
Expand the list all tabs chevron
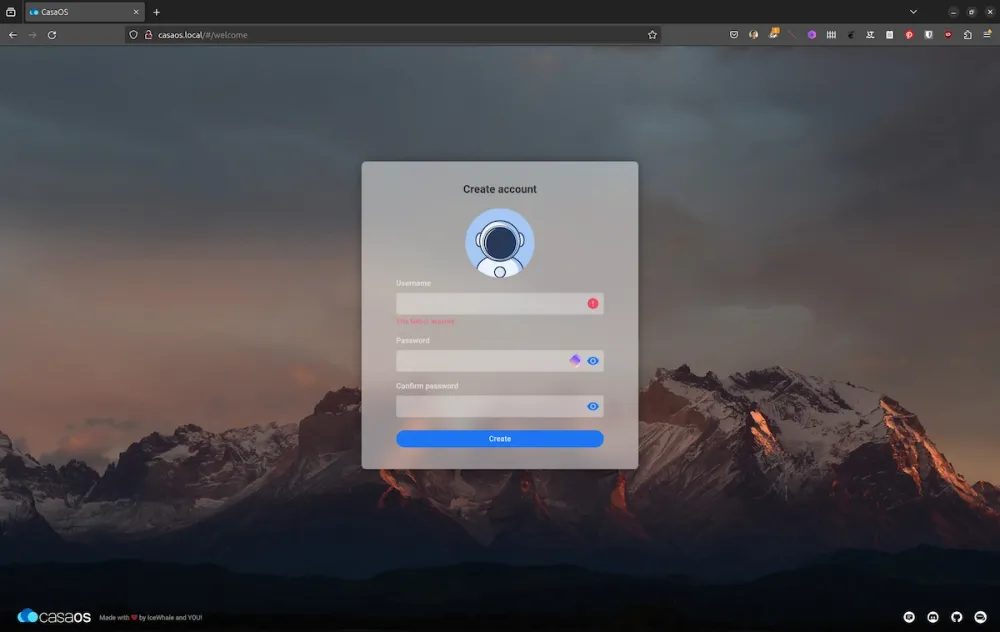(x=913, y=12)
